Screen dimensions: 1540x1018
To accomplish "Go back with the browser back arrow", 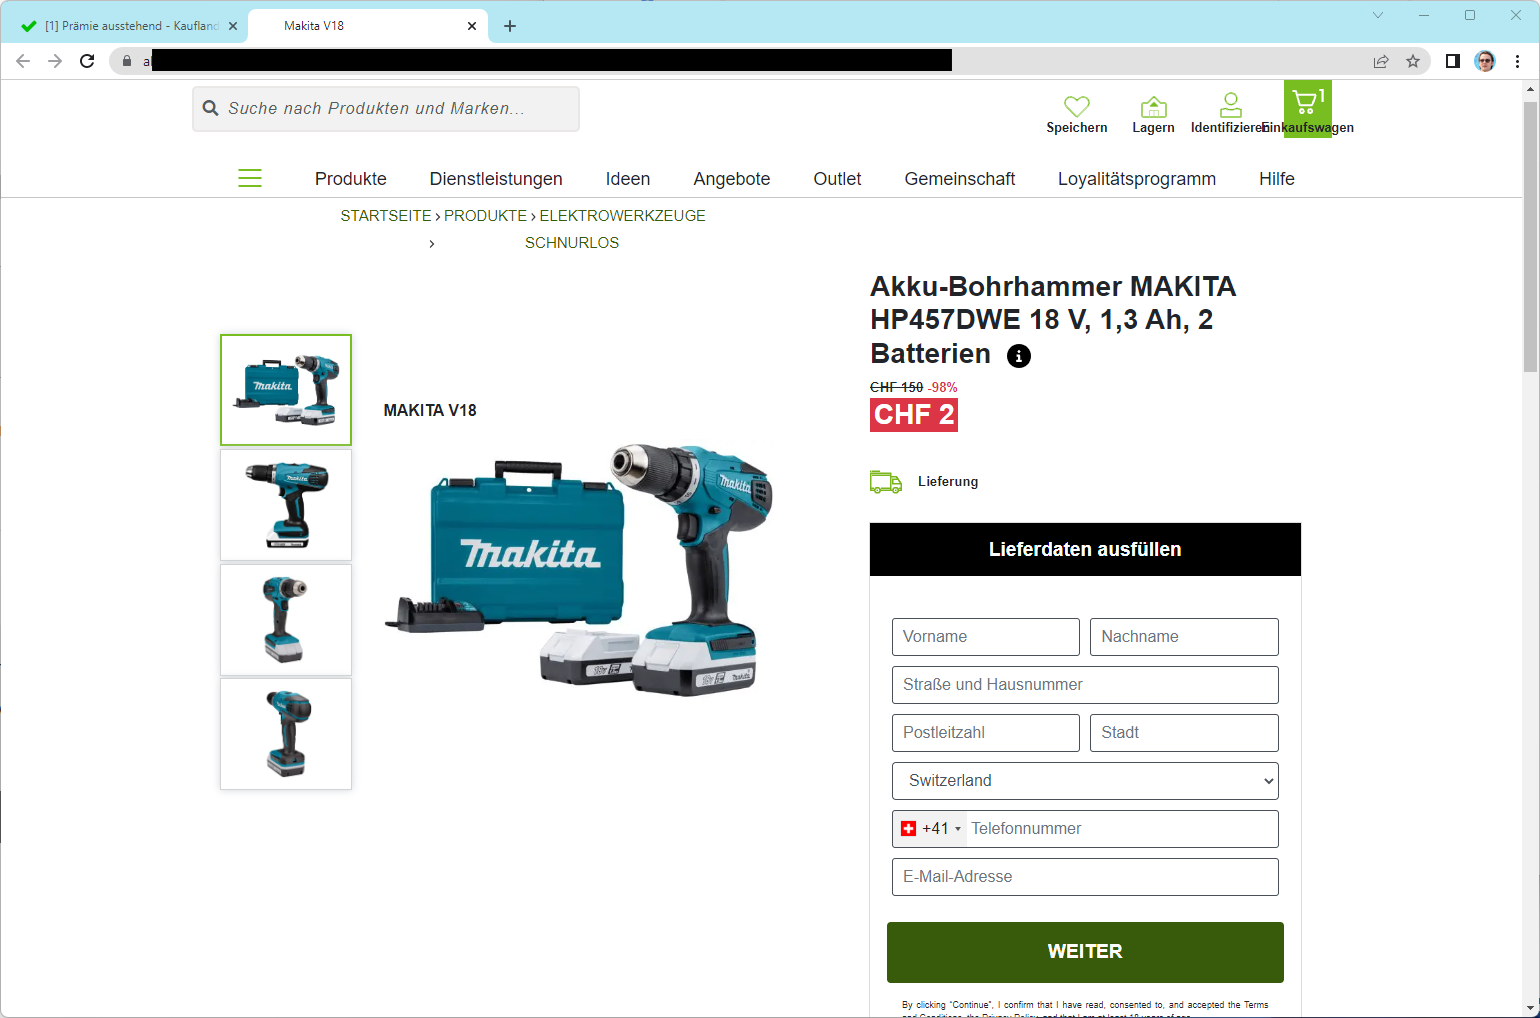I will point(23,61).
